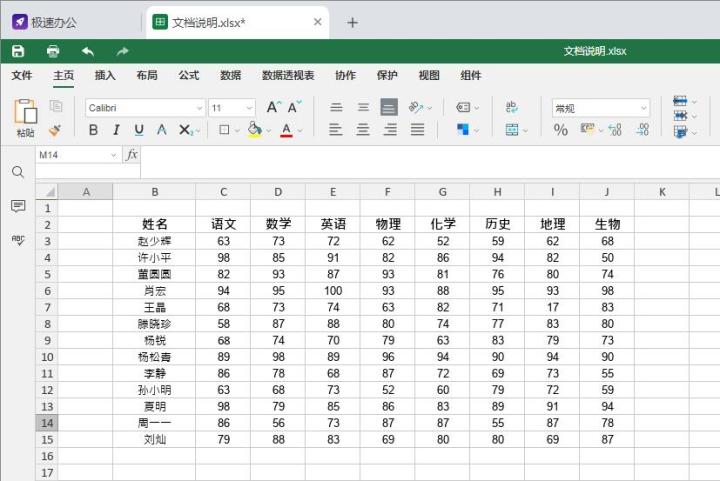Viewport: 720px width, 481px height.
Task: Click the insert cells icon
Action: coord(680,101)
